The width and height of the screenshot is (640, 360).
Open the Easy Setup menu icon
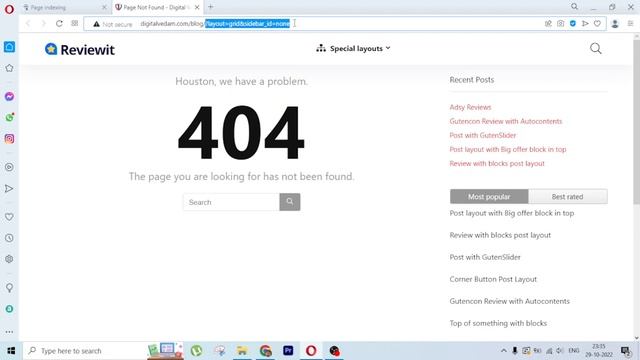pyautogui.click(x=630, y=24)
